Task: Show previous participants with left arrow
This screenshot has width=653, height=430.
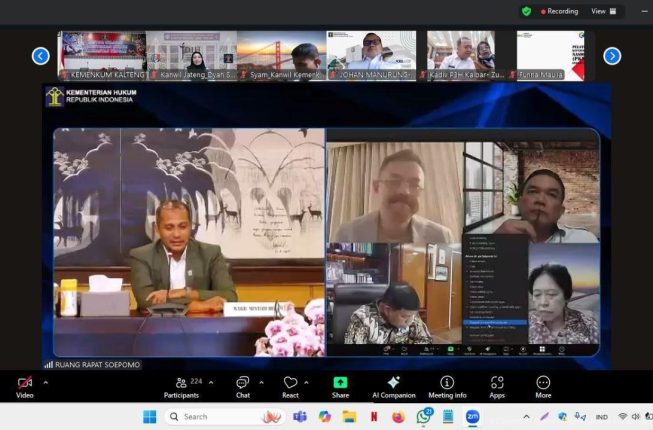Action: (41, 56)
